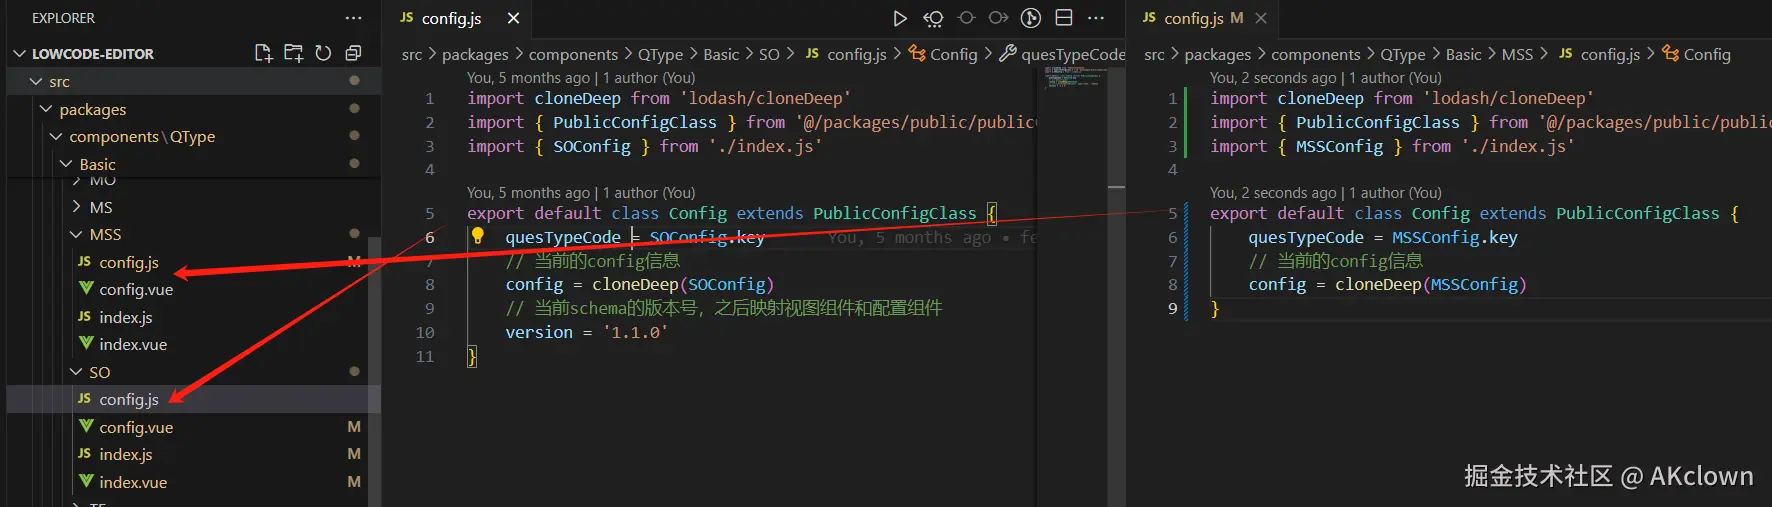Refresh the Explorer tree

[x=323, y=53]
